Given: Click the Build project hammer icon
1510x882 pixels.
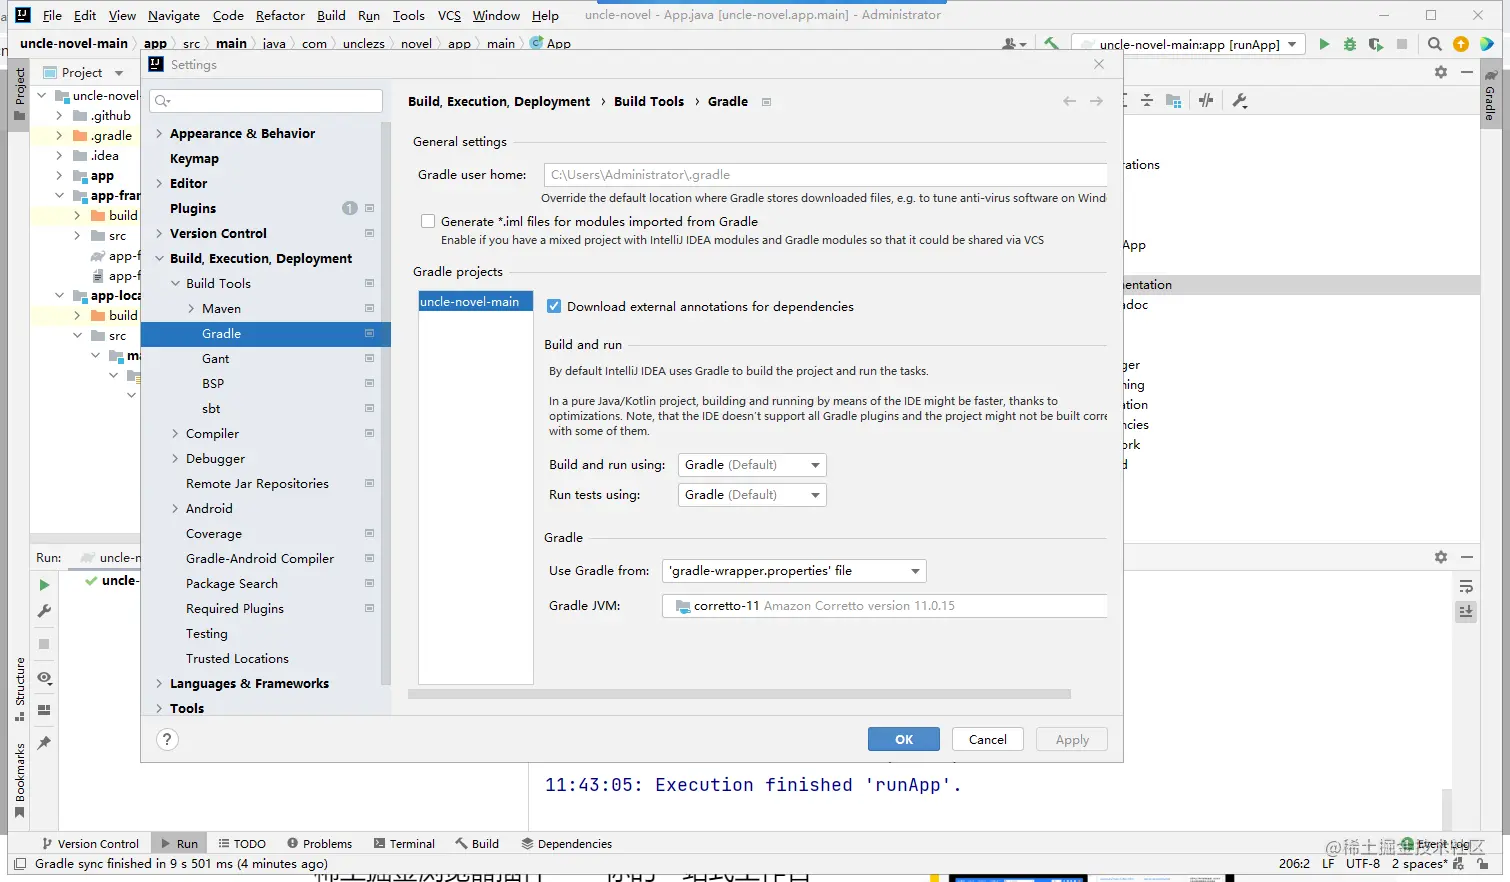Looking at the screenshot, I should click(x=1051, y=44).
